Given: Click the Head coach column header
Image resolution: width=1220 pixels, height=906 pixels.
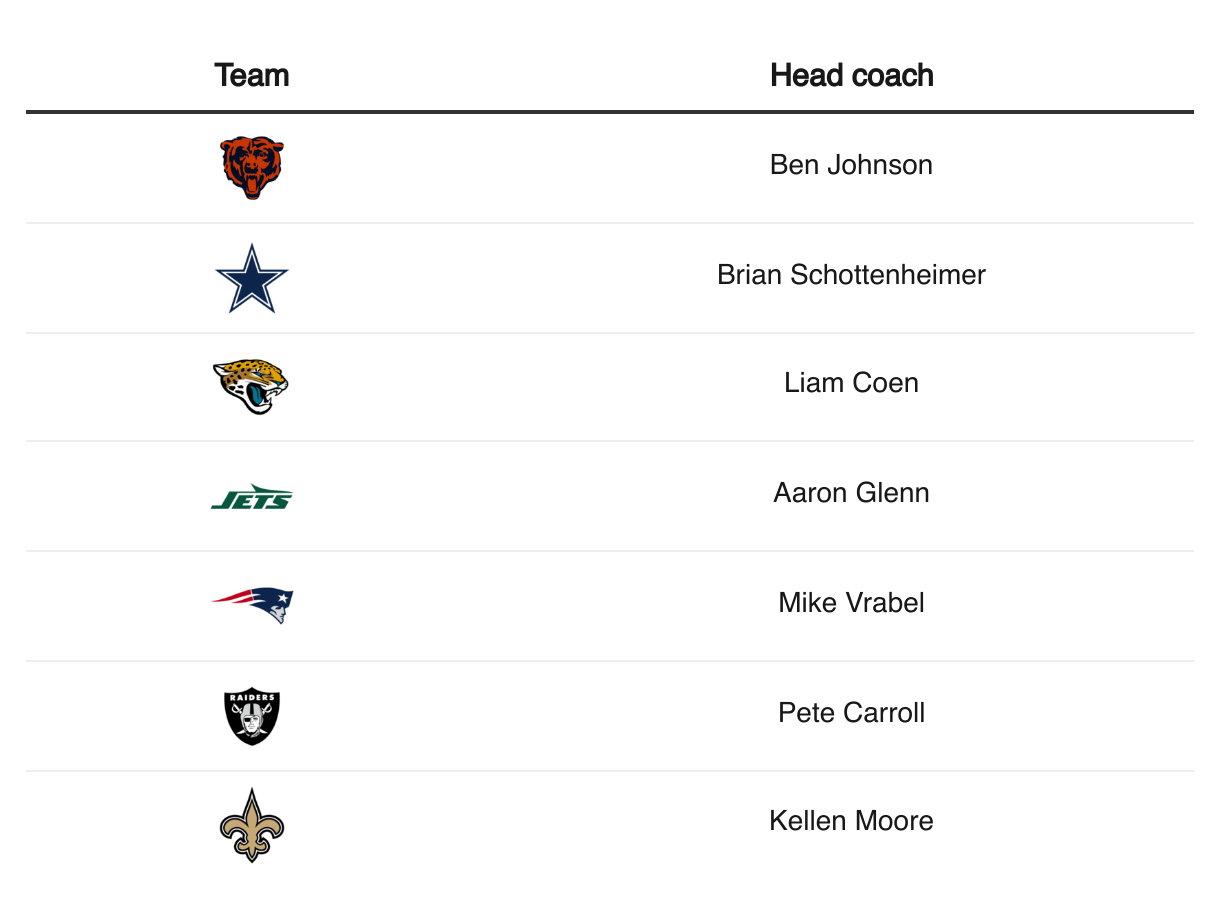Looking at the screenshot, I should (852, 76).
